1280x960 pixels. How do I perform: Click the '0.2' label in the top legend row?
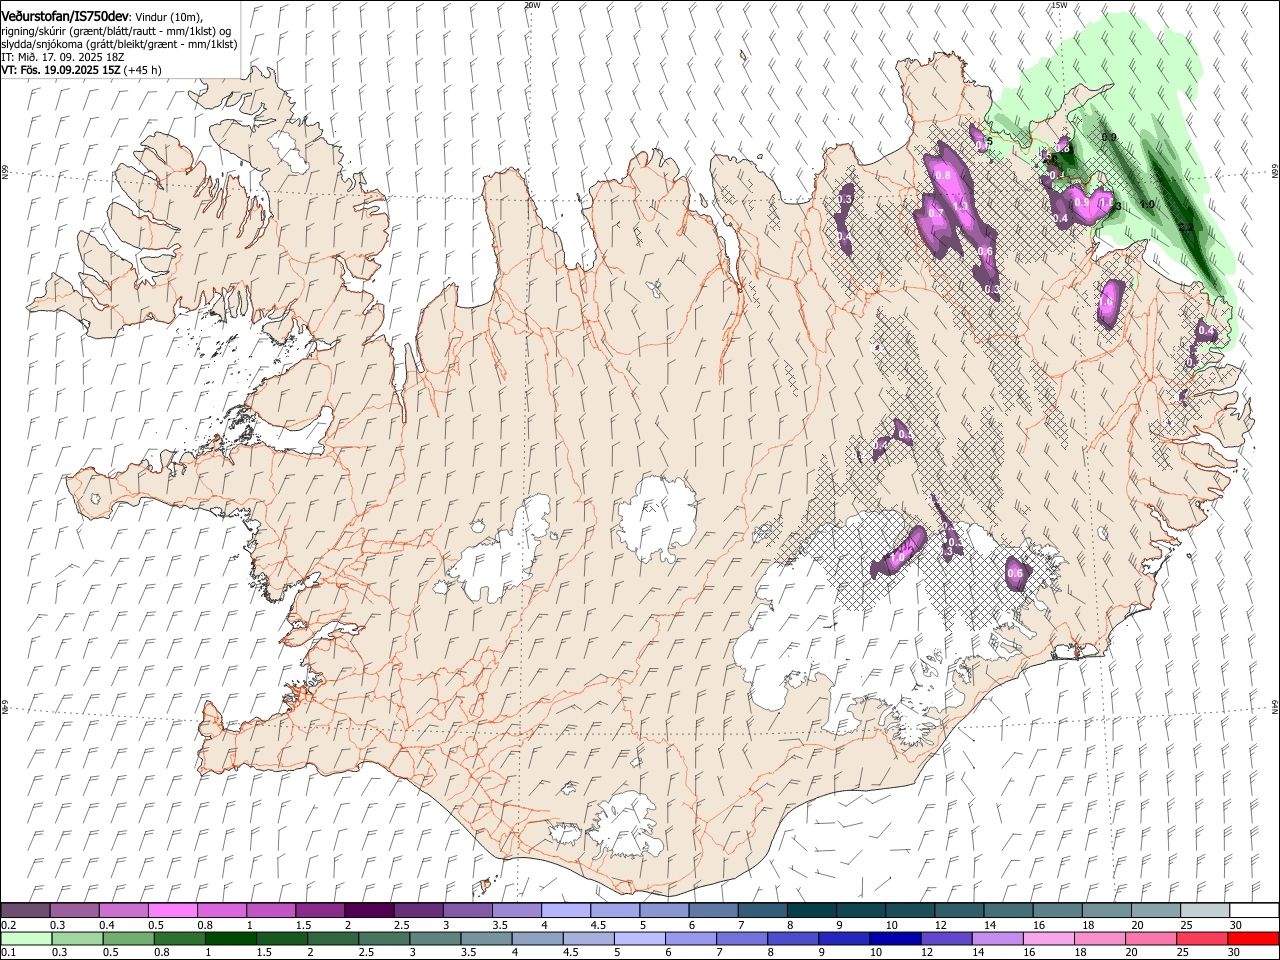point(8,925)
